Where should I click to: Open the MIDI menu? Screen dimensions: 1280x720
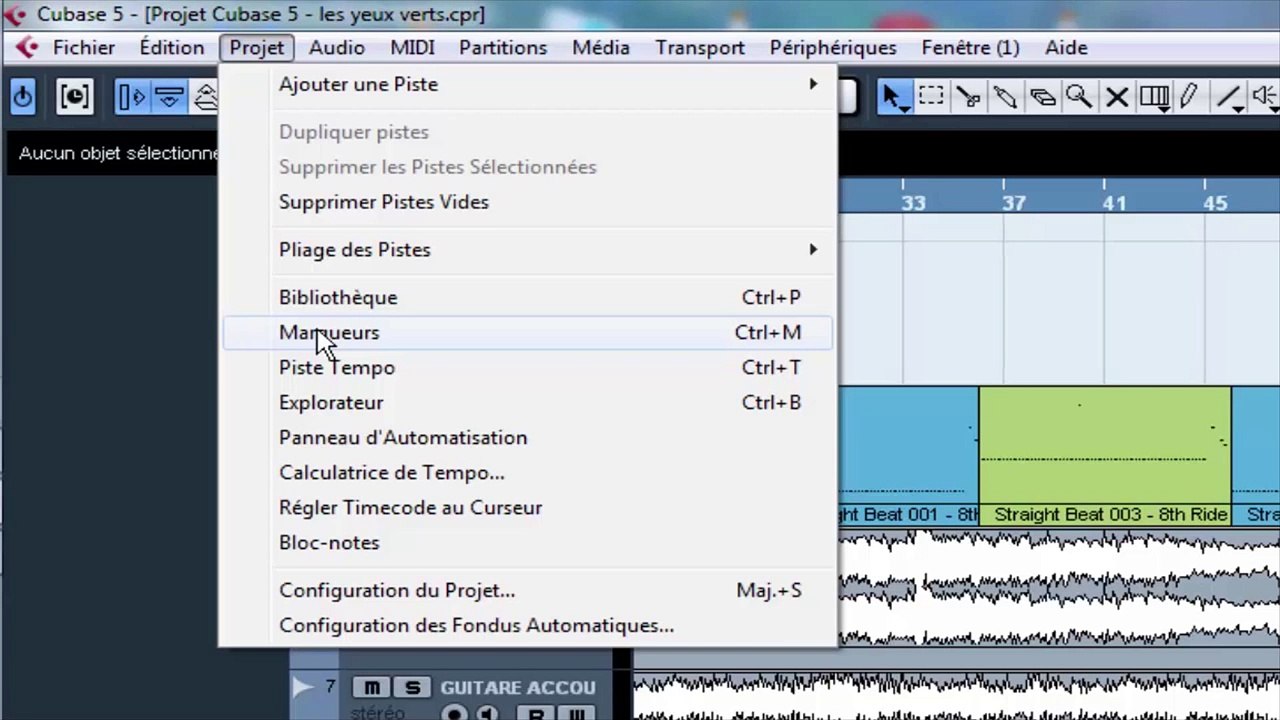(412, 47)
